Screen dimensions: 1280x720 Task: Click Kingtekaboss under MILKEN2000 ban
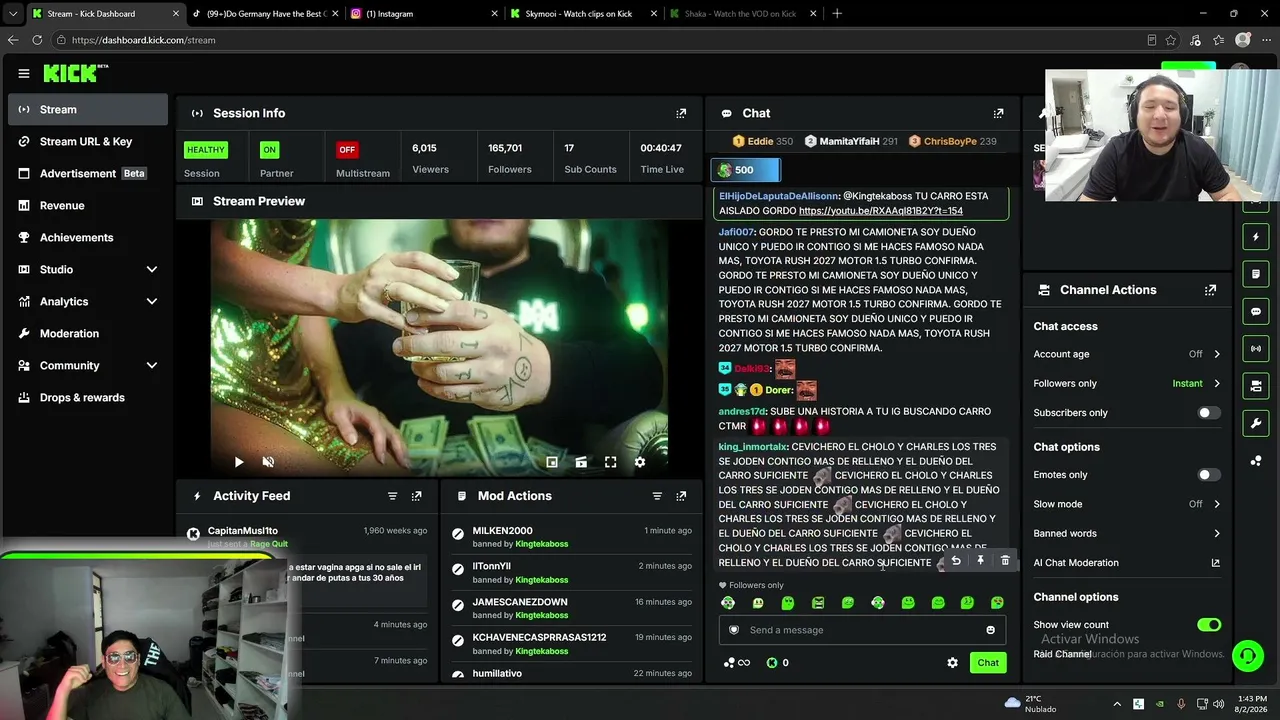(541, 544)
